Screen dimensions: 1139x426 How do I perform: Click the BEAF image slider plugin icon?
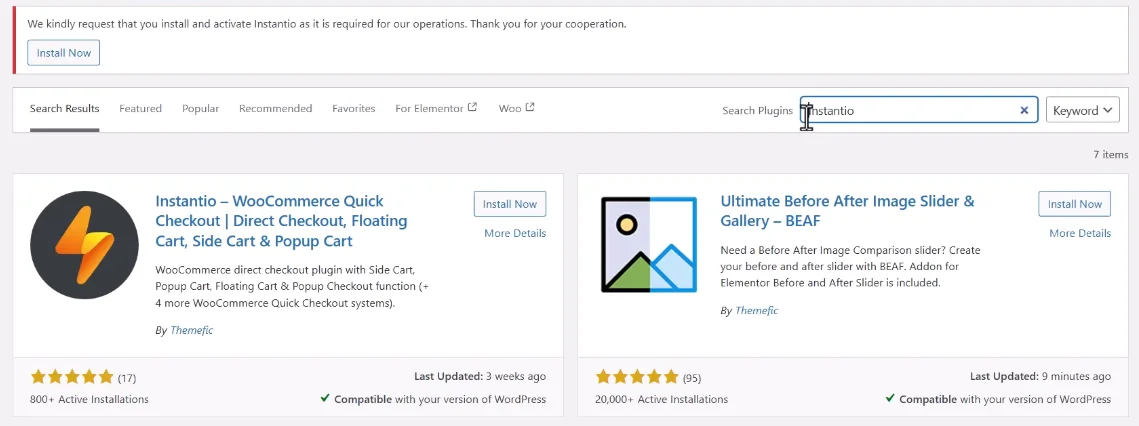(649, 245)
